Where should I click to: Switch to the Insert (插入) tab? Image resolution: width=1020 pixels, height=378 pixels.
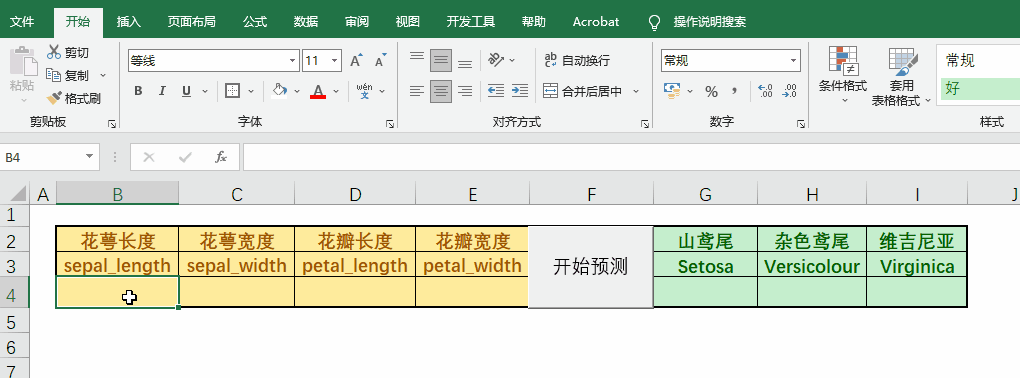[128, 21]
